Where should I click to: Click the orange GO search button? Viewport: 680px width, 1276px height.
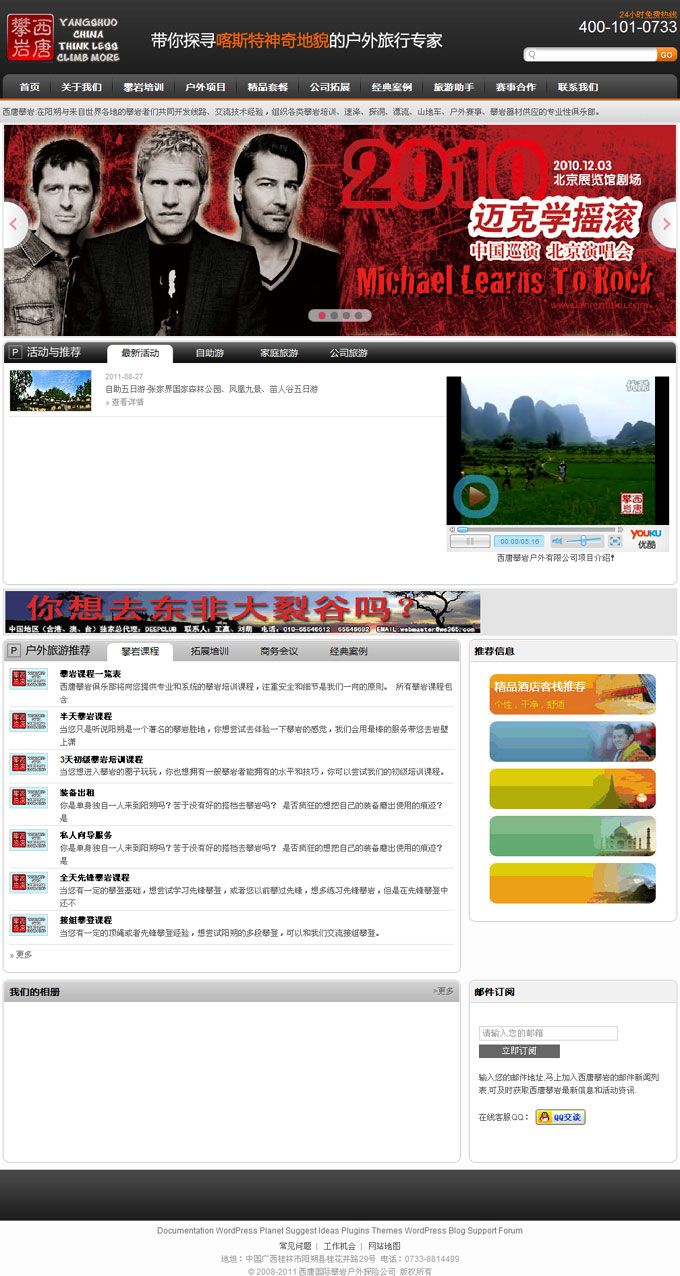click(x=666, y=55)
